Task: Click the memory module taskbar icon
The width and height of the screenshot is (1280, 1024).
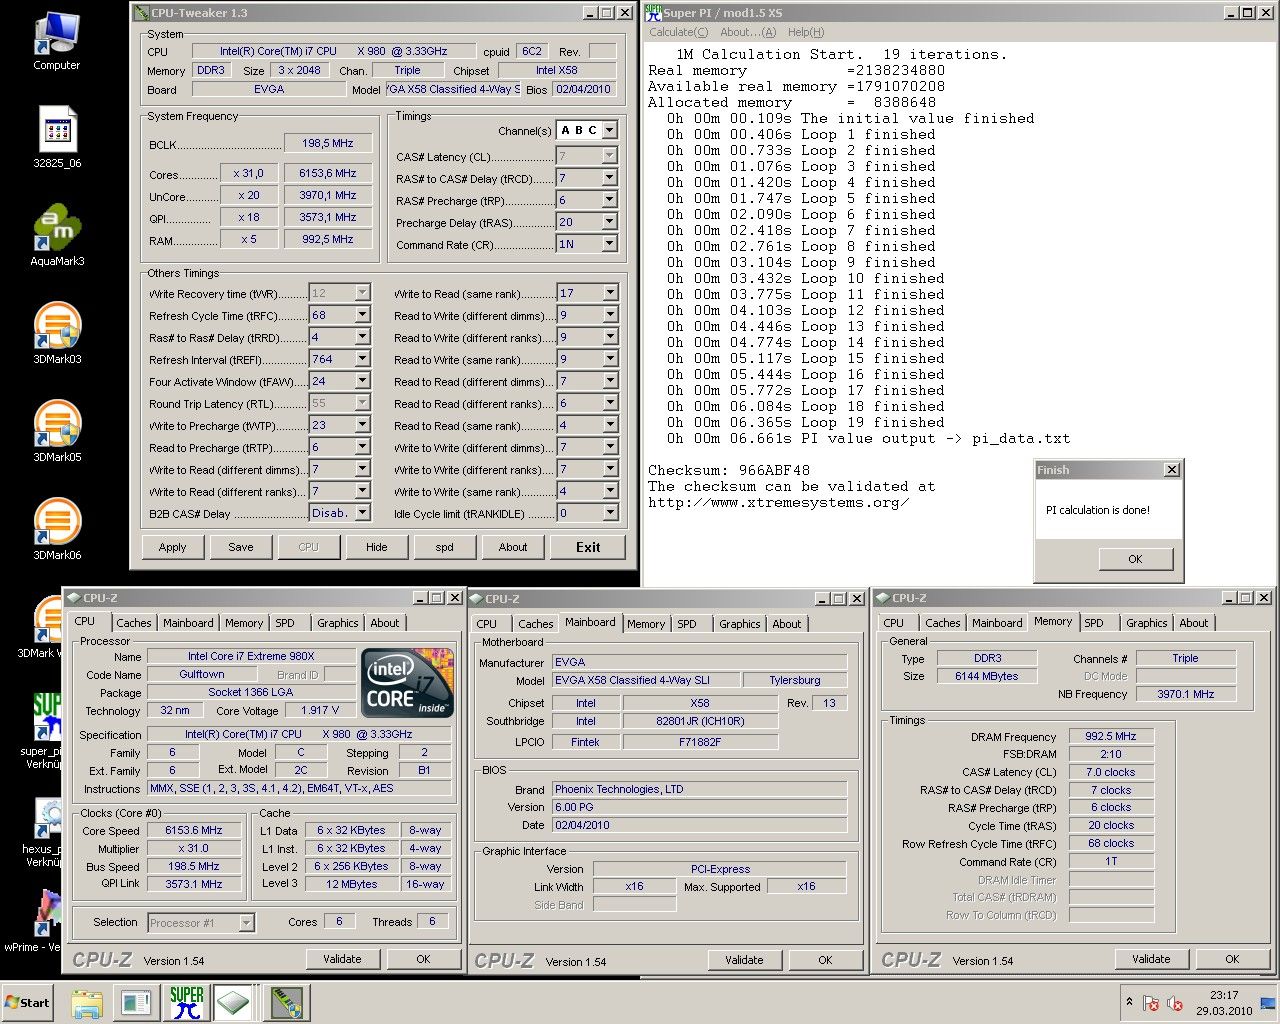Action: tap(286, 1003)
